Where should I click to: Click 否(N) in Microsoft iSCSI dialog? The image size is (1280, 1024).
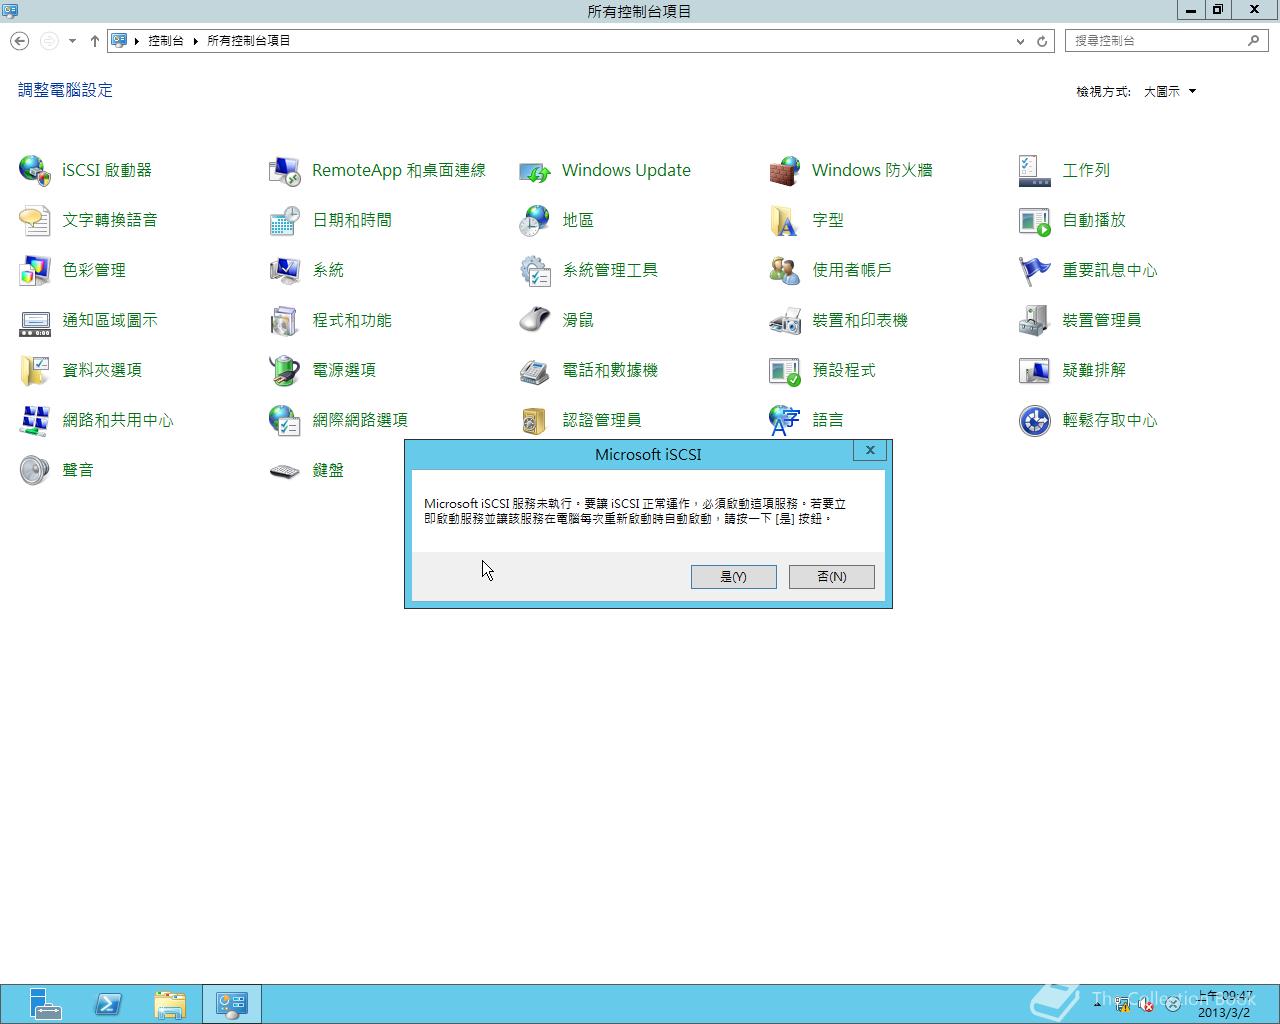831,577
